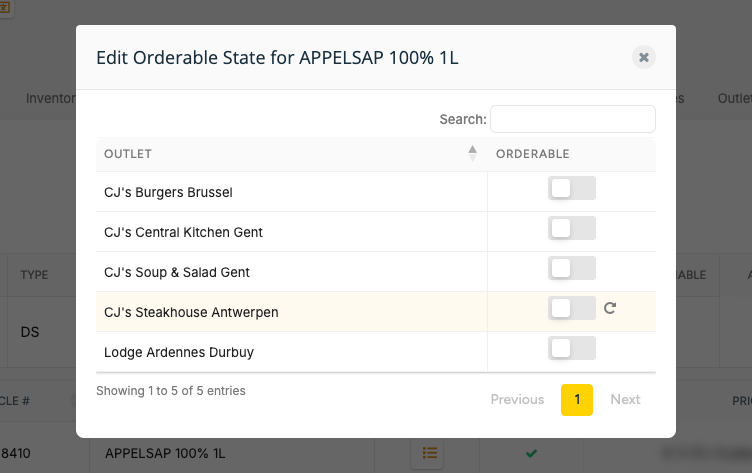Viewport: 752px width, 473px height.
Task: Click APPELSAP 100% 1L in background table
Action: (x=165, y=453)
